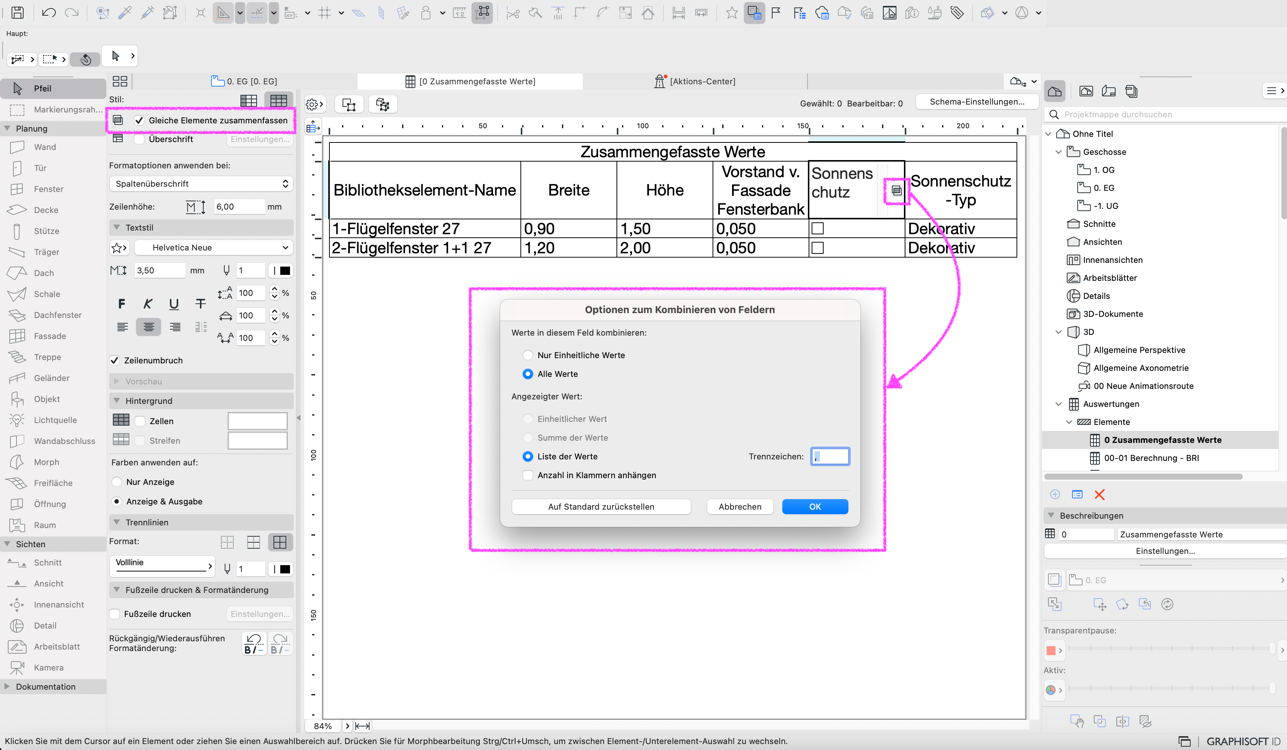Undo format change B/ icon
Viewport: 1287px width, 750px height.
(254, 643)
